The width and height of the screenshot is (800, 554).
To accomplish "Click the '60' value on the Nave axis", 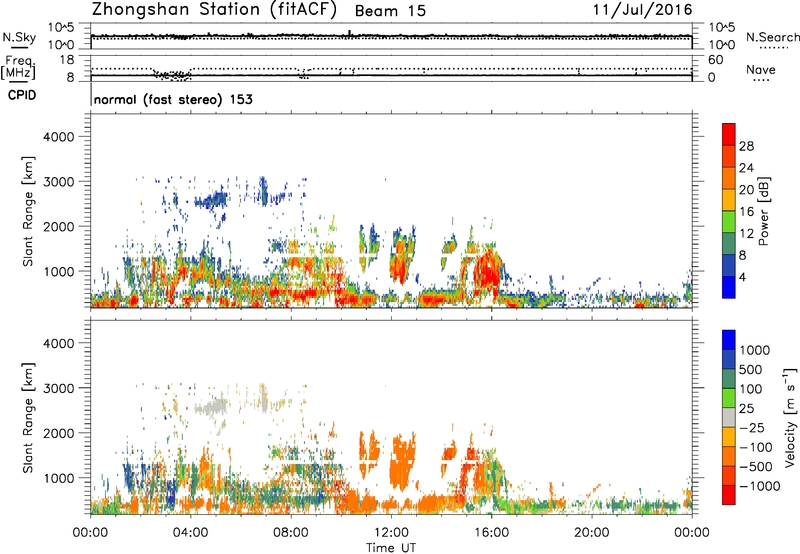I will [x=715, y=60].
